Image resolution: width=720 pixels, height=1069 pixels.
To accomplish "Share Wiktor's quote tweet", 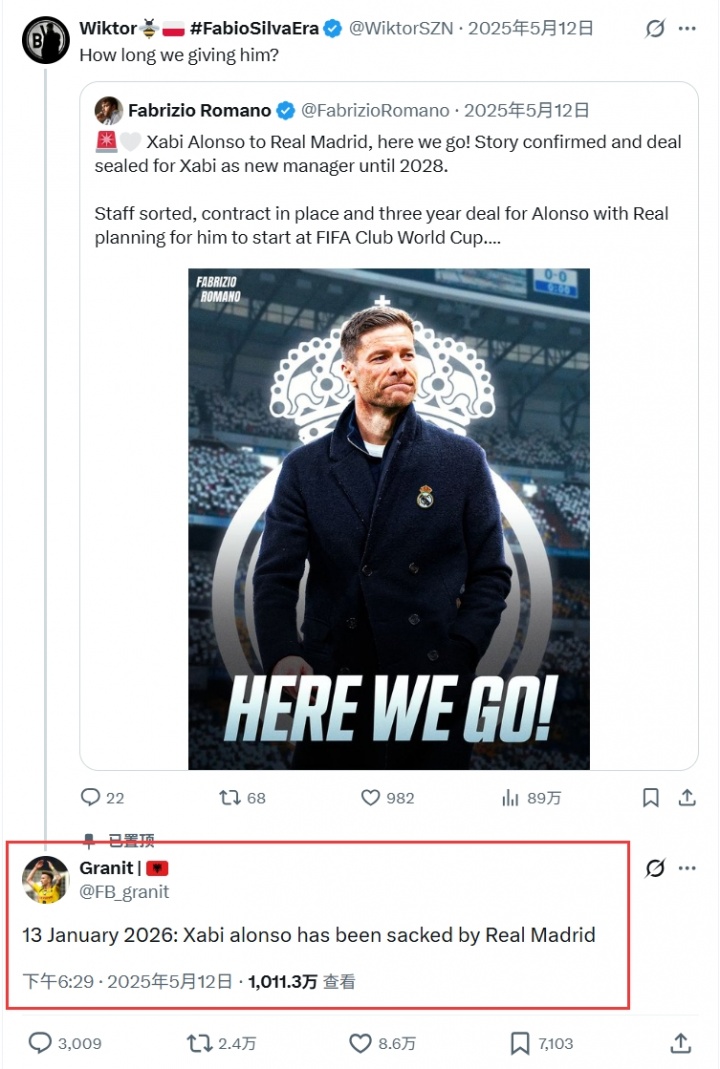I will 687,797.
